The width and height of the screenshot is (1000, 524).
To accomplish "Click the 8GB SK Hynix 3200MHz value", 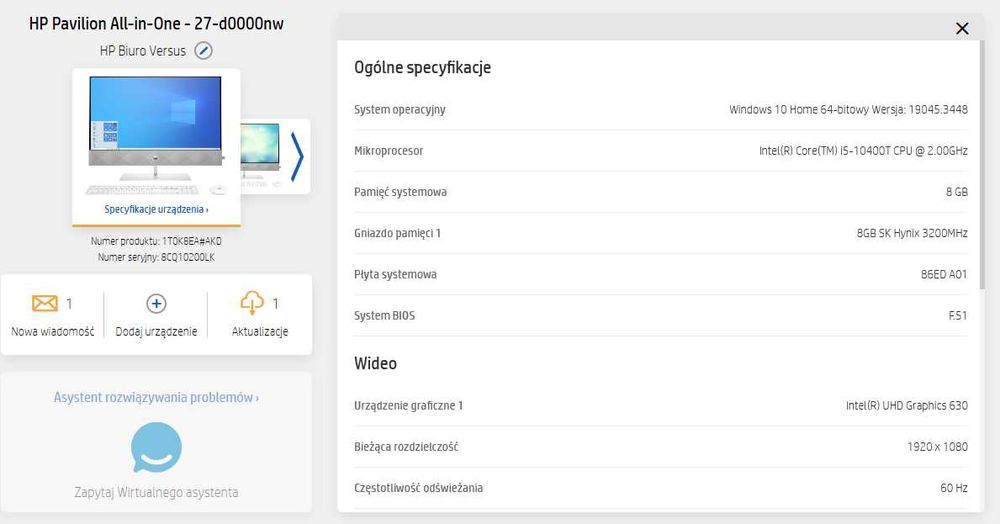I will point(912,233).
